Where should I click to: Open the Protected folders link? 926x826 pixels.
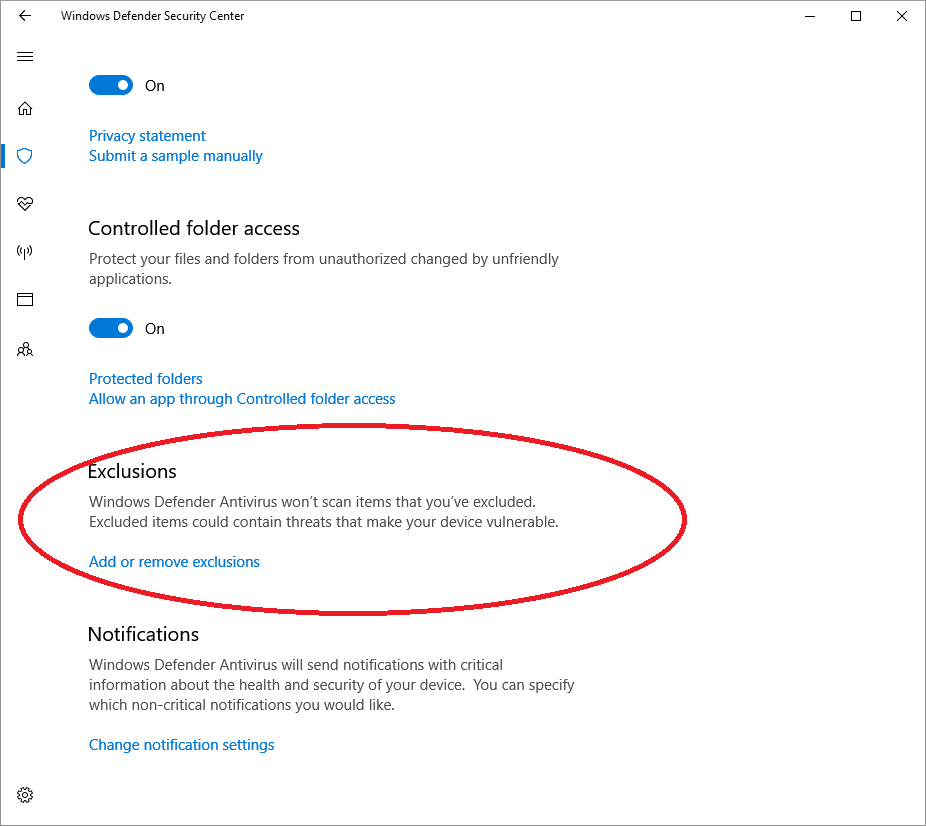[x=145, y=379]
